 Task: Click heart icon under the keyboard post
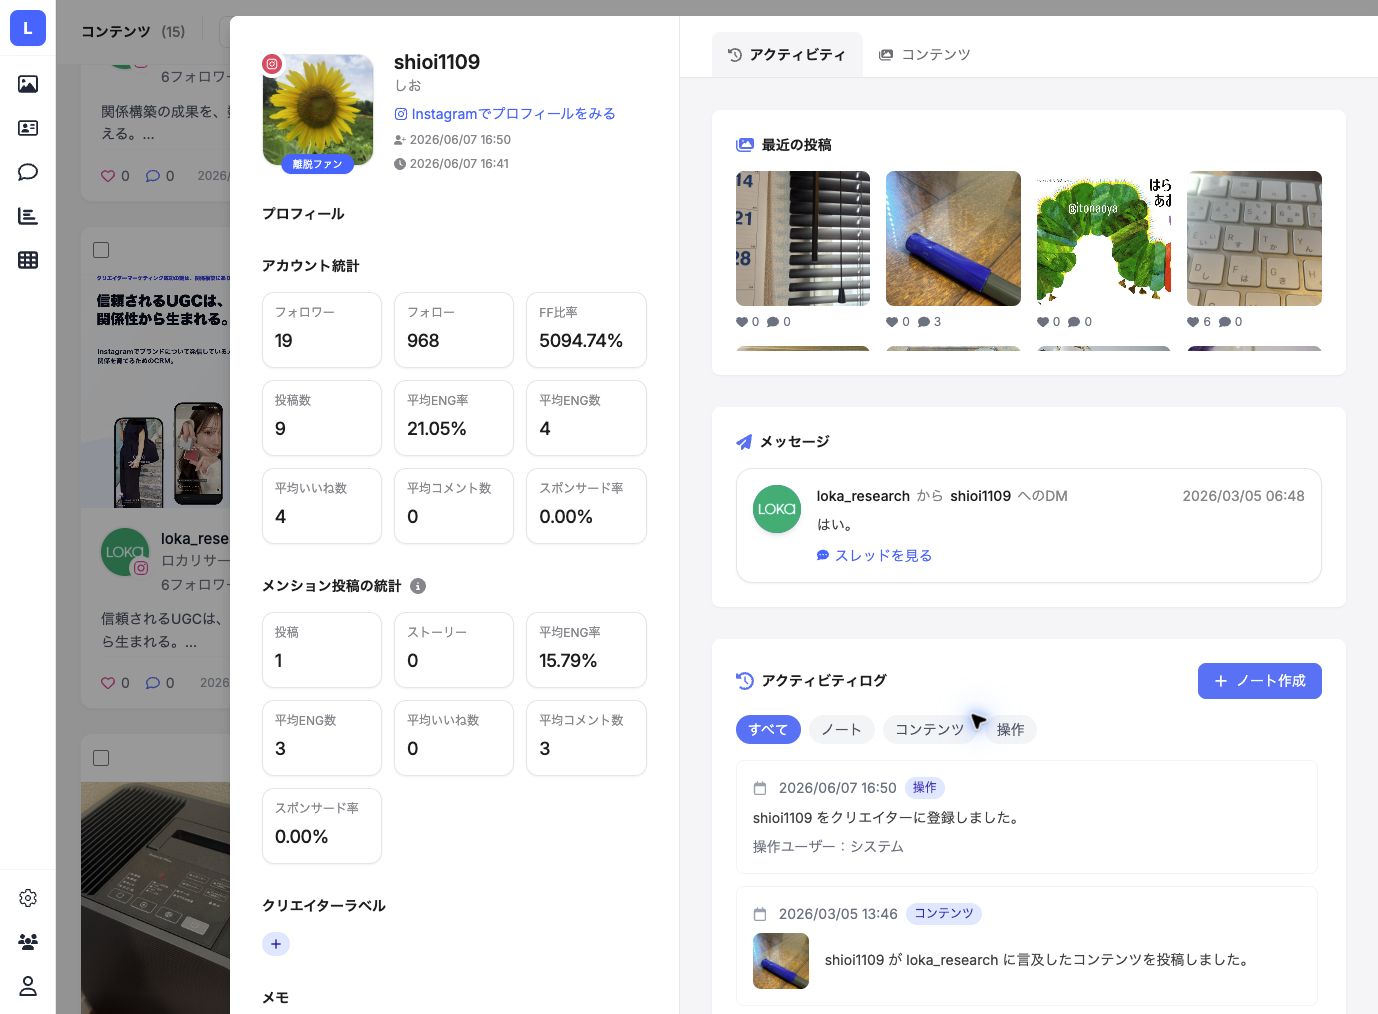click(1193, 322)
